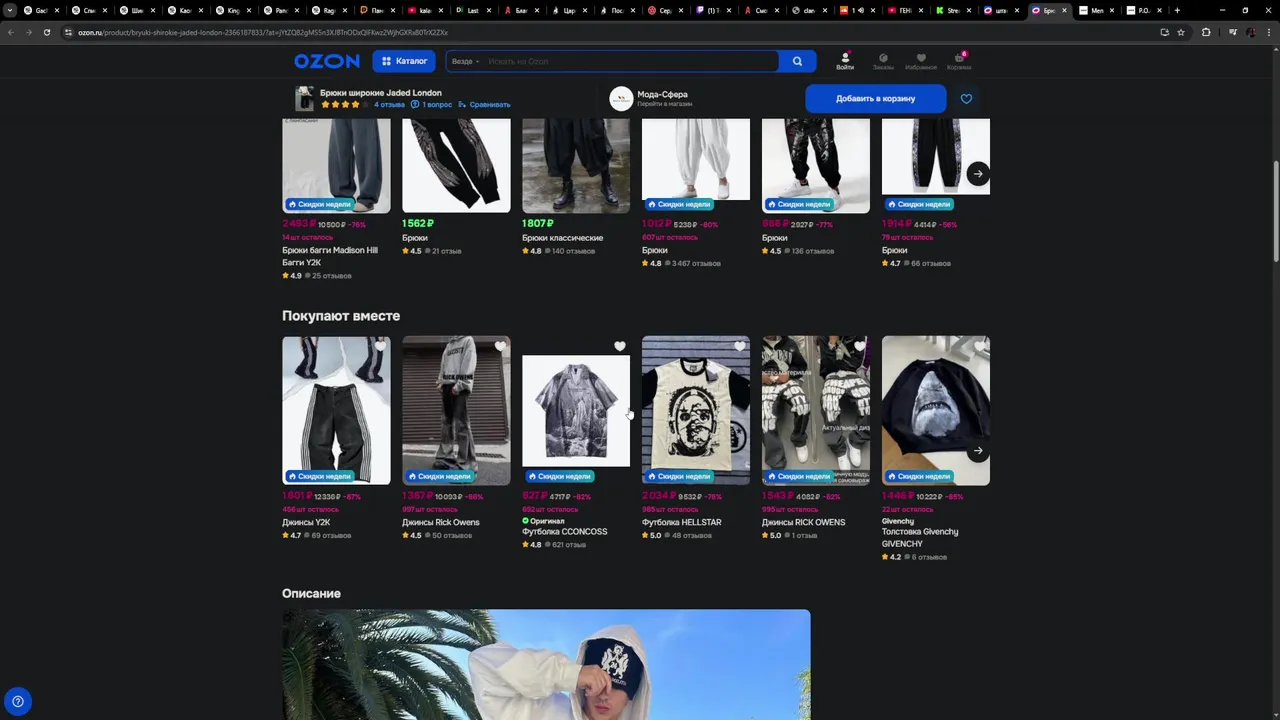Click the Jaded London product thumbnail in sticky bar

tap(304, 98)
